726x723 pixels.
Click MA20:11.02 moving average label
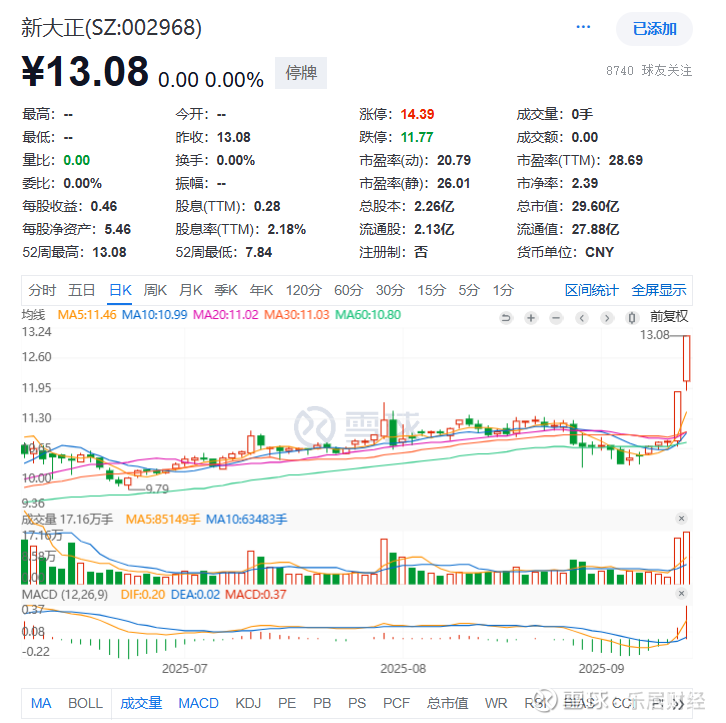pyautogui.click(x=225, y=315)
